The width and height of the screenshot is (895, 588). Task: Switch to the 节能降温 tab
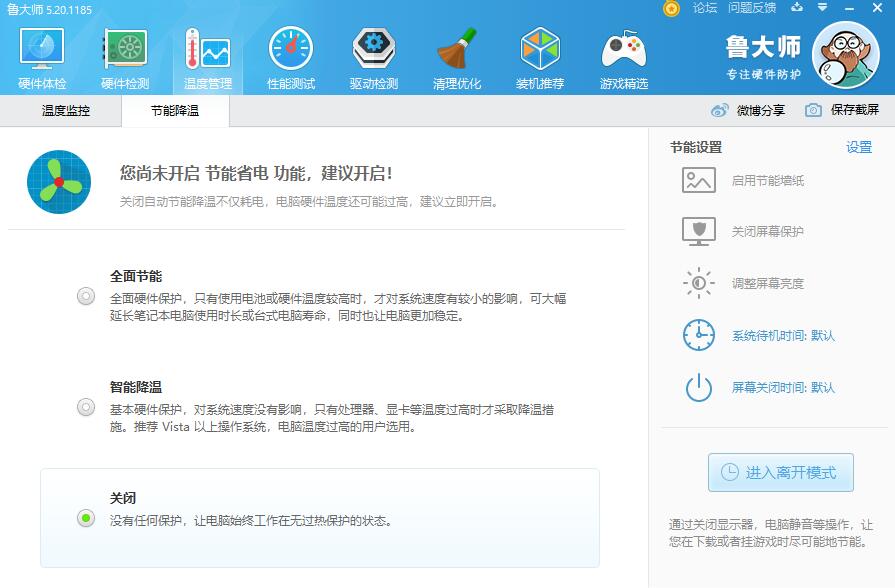(x=175, y=111)
